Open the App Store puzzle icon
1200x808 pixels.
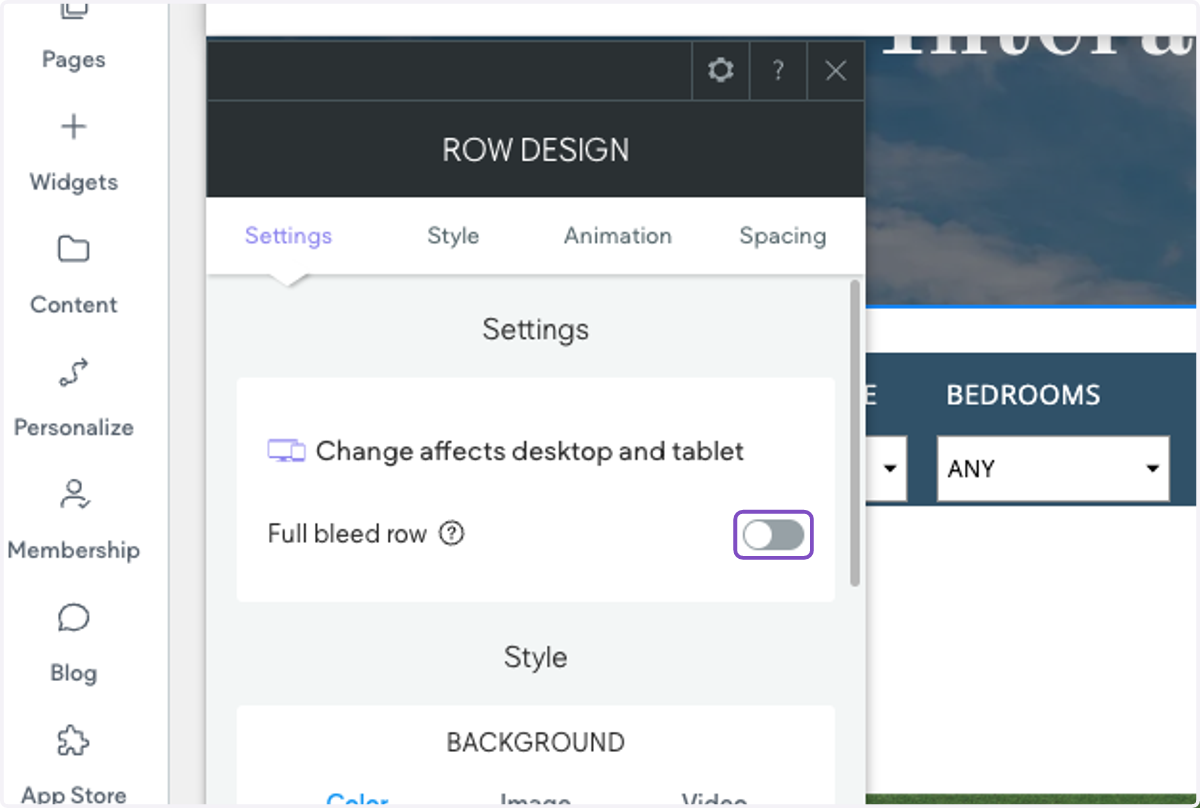73,741
